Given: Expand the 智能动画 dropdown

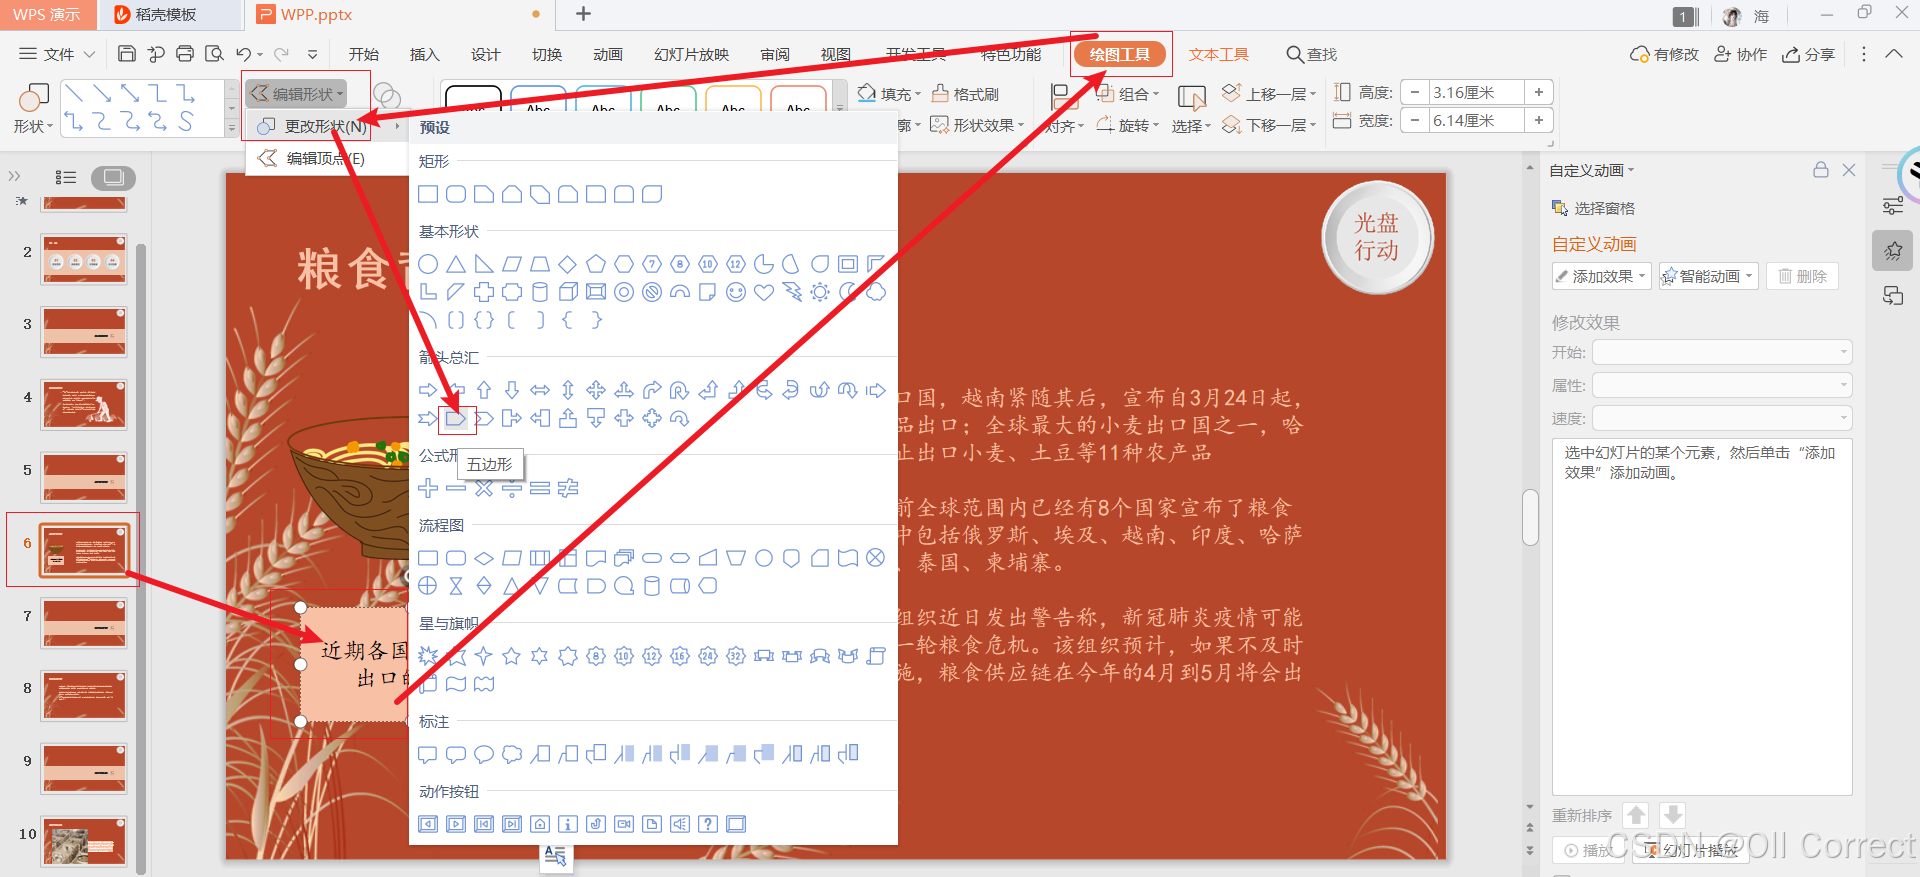Looking at the screenshot, I should (x=1709, y=276).
